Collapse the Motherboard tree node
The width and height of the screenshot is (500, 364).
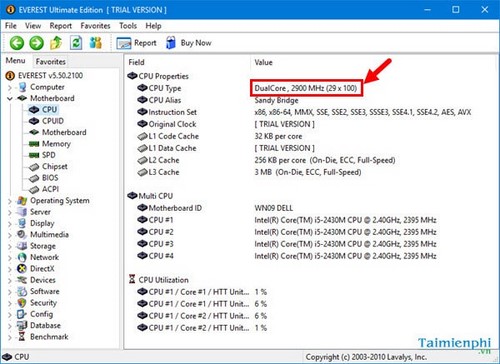click(10, 99)
